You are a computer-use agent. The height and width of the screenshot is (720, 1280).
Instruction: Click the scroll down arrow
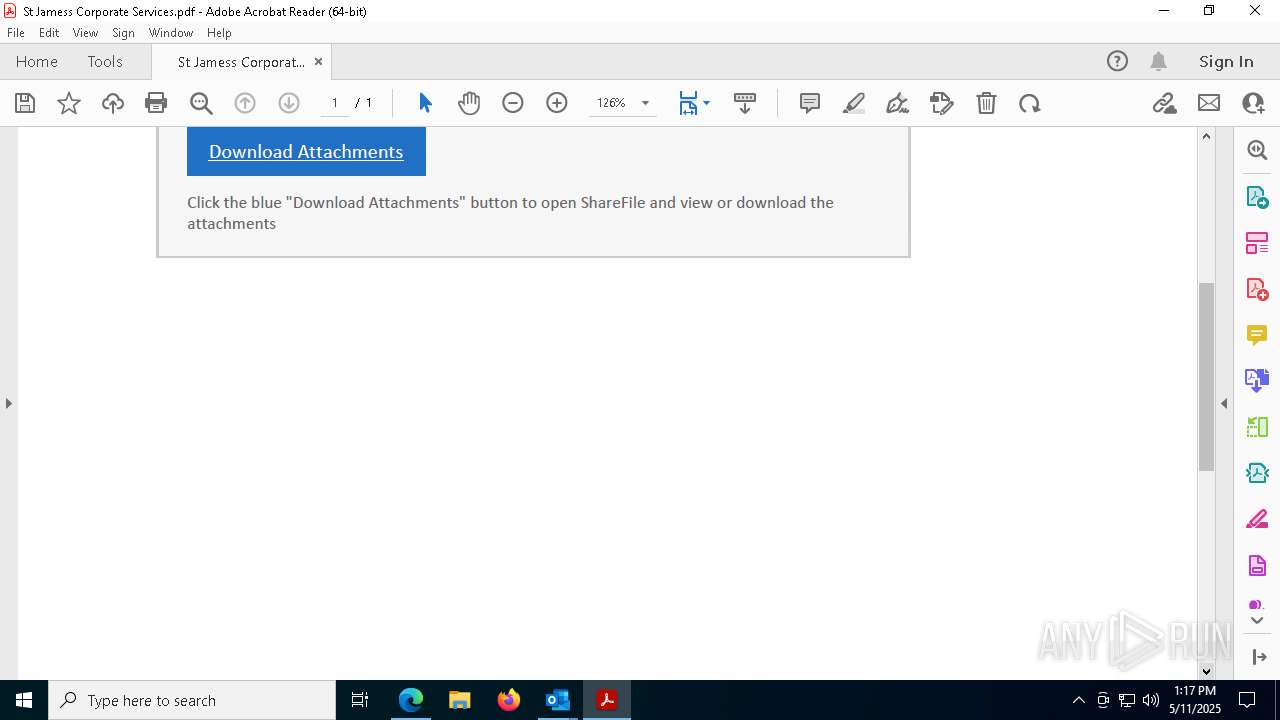(1206, 671)
